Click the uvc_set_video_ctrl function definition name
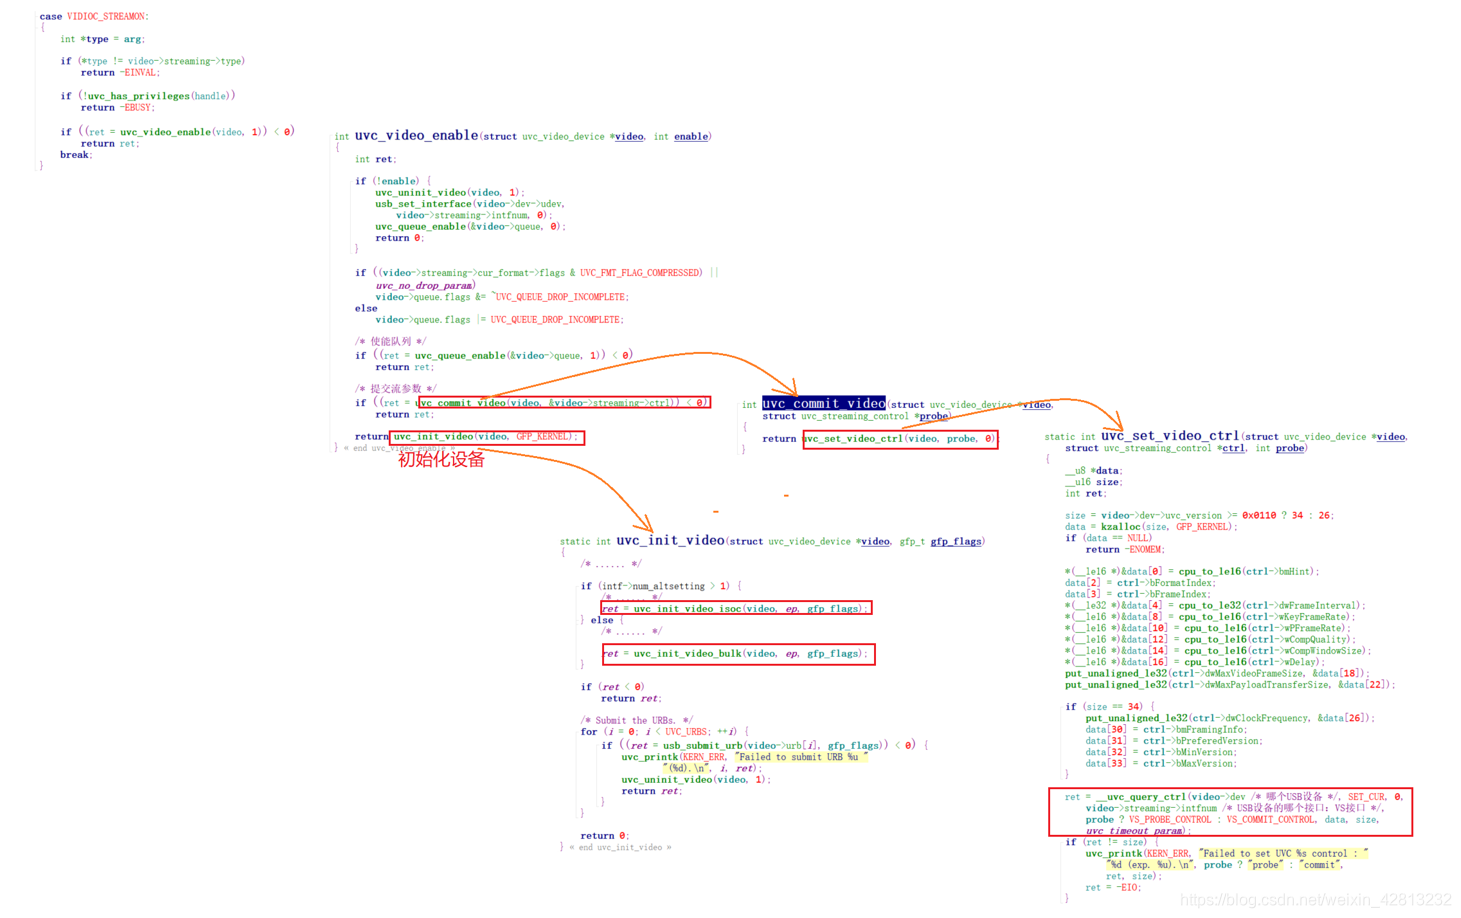1461x918 pixels. click(1170, 436)
